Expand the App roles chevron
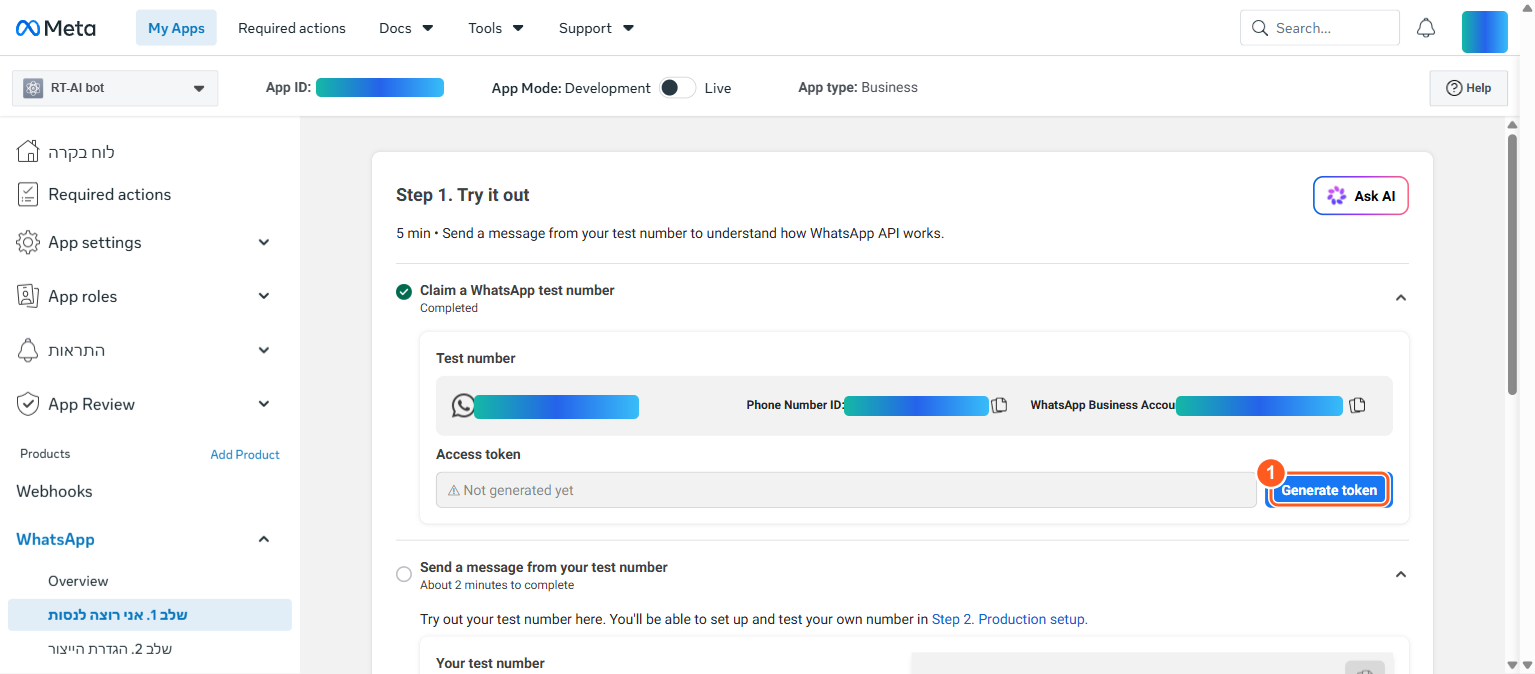The width and height of the screenshot is (1535, 674). 264,296
